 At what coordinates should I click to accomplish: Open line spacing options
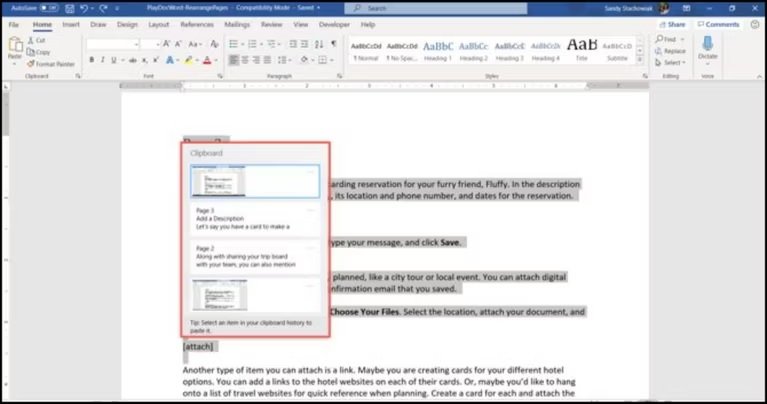[x=283, y=60]
